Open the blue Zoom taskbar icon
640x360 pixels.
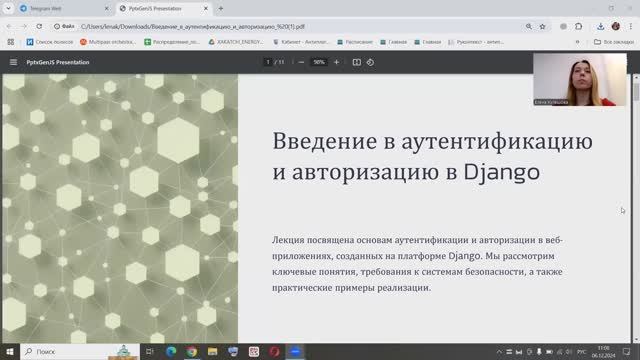pos(295,351)
